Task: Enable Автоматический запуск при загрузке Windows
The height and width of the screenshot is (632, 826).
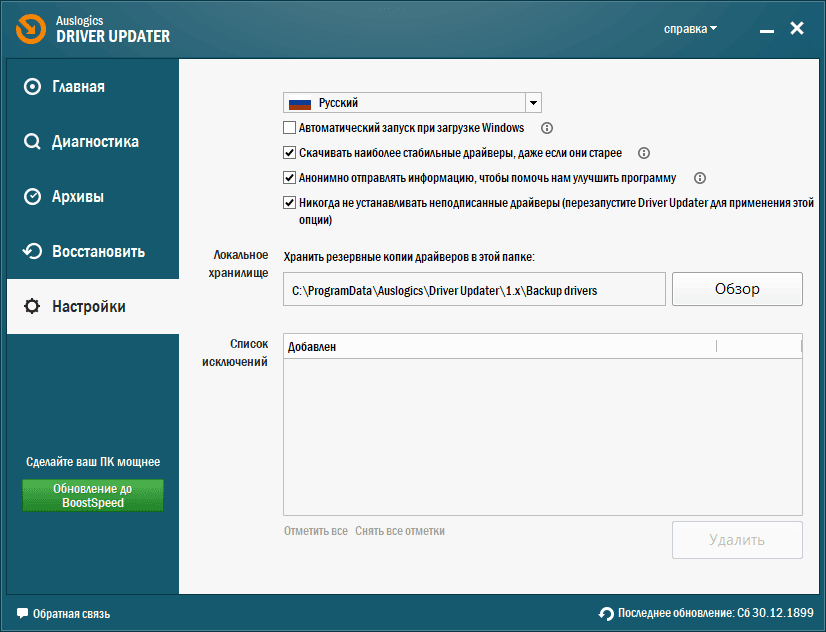Action: pyautogui.click(x=290, y=128)
